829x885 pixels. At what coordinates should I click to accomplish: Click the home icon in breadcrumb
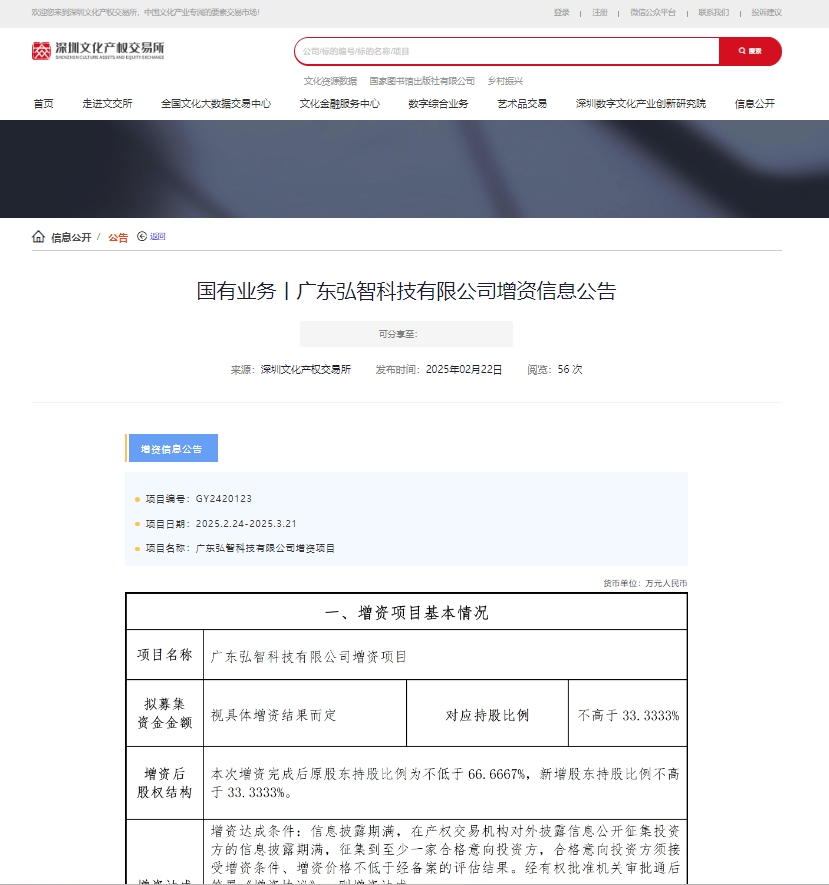(x=38, y=237)
